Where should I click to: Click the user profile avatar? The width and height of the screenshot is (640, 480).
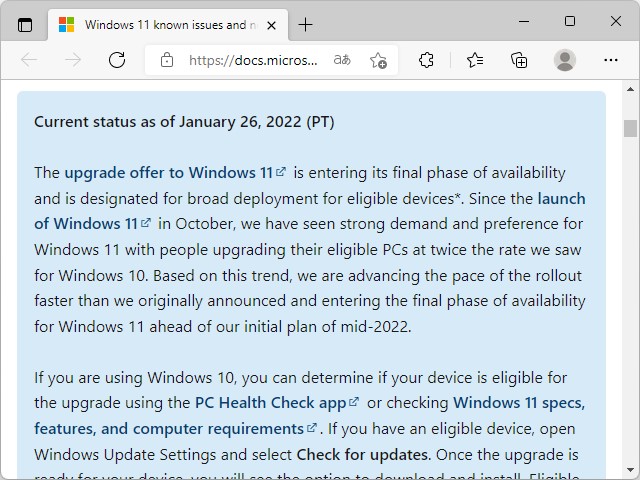(x=565, y=60)
